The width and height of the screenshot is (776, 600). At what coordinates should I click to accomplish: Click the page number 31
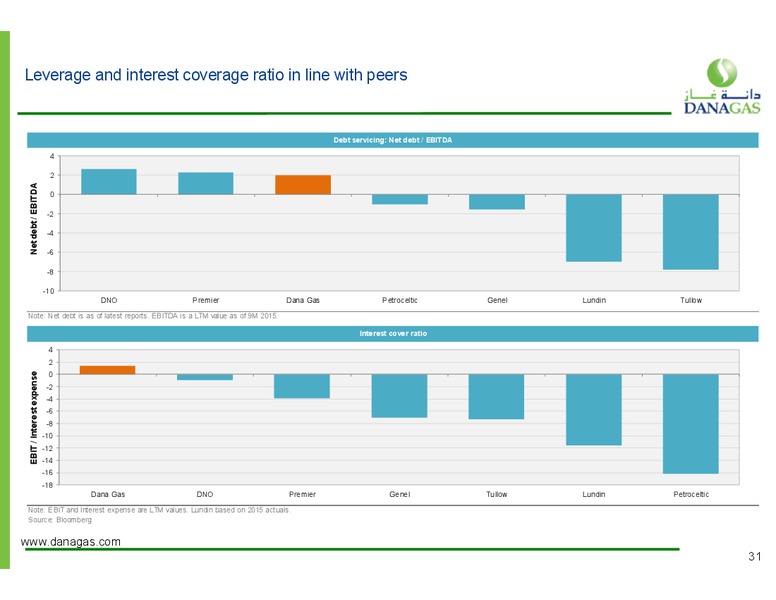coord(754,556)
